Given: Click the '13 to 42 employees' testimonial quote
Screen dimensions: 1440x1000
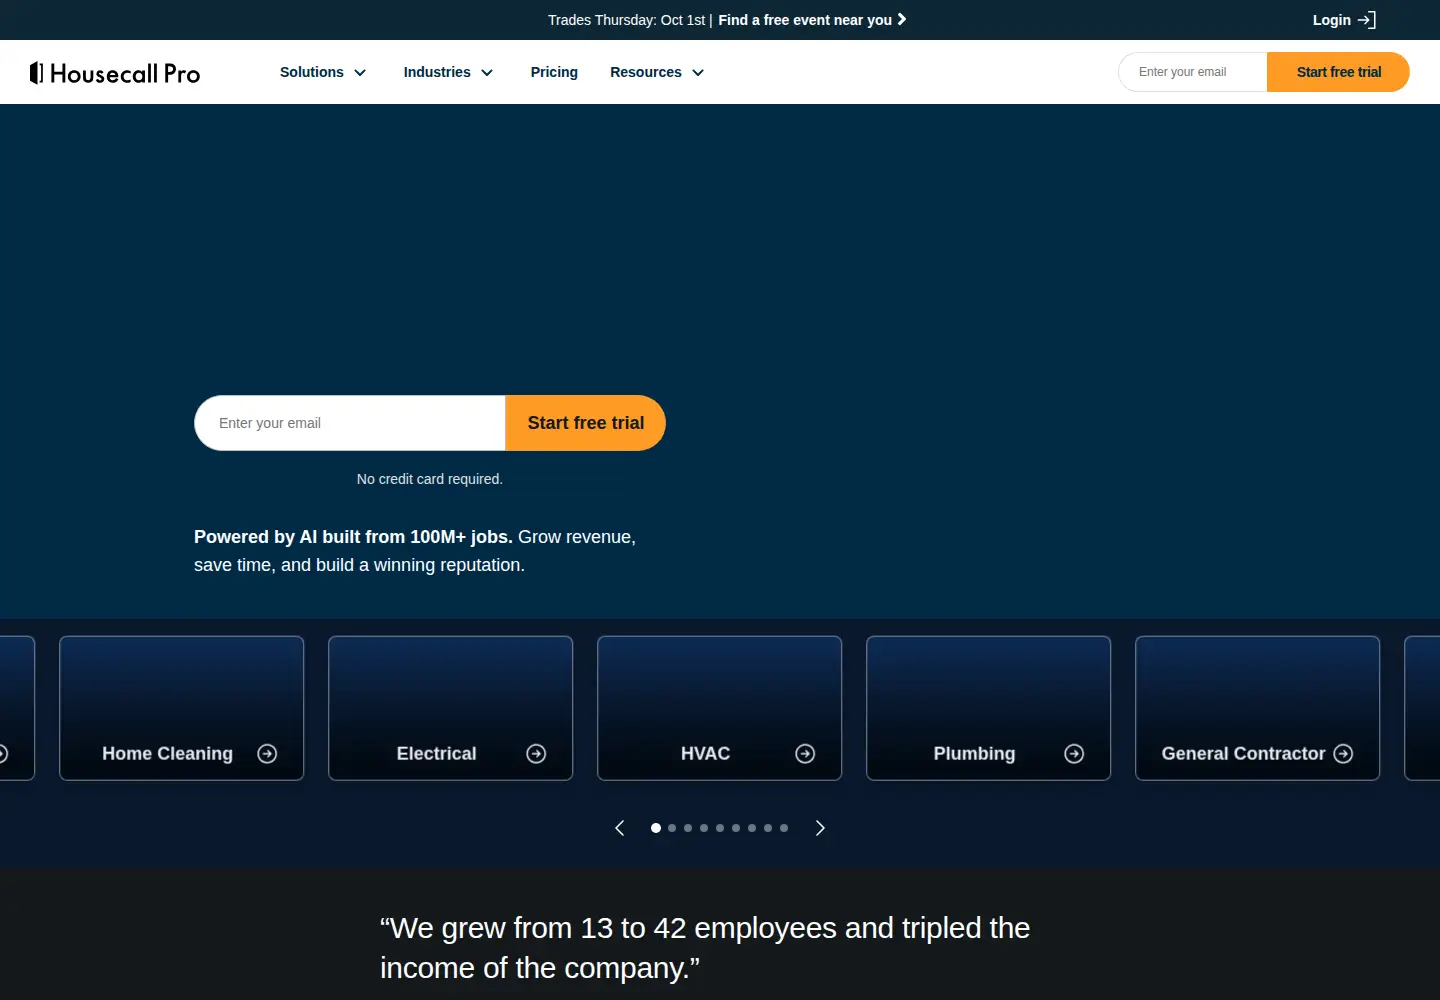Looking at the screenshot, I should (705, 948).
